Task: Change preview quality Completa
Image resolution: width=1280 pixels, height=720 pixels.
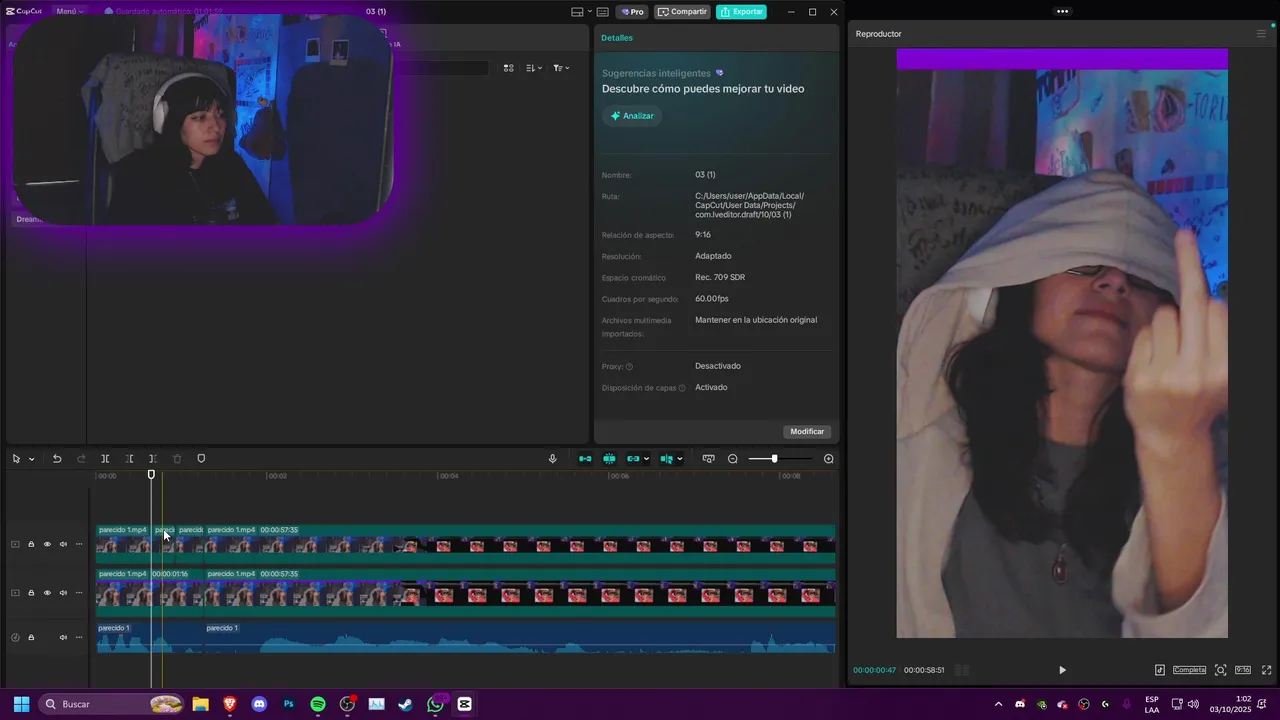Action: [x=1190, y=670]
